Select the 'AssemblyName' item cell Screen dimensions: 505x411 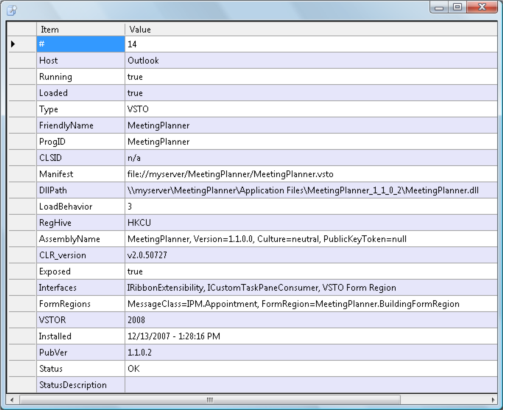[x=81, y=239]
